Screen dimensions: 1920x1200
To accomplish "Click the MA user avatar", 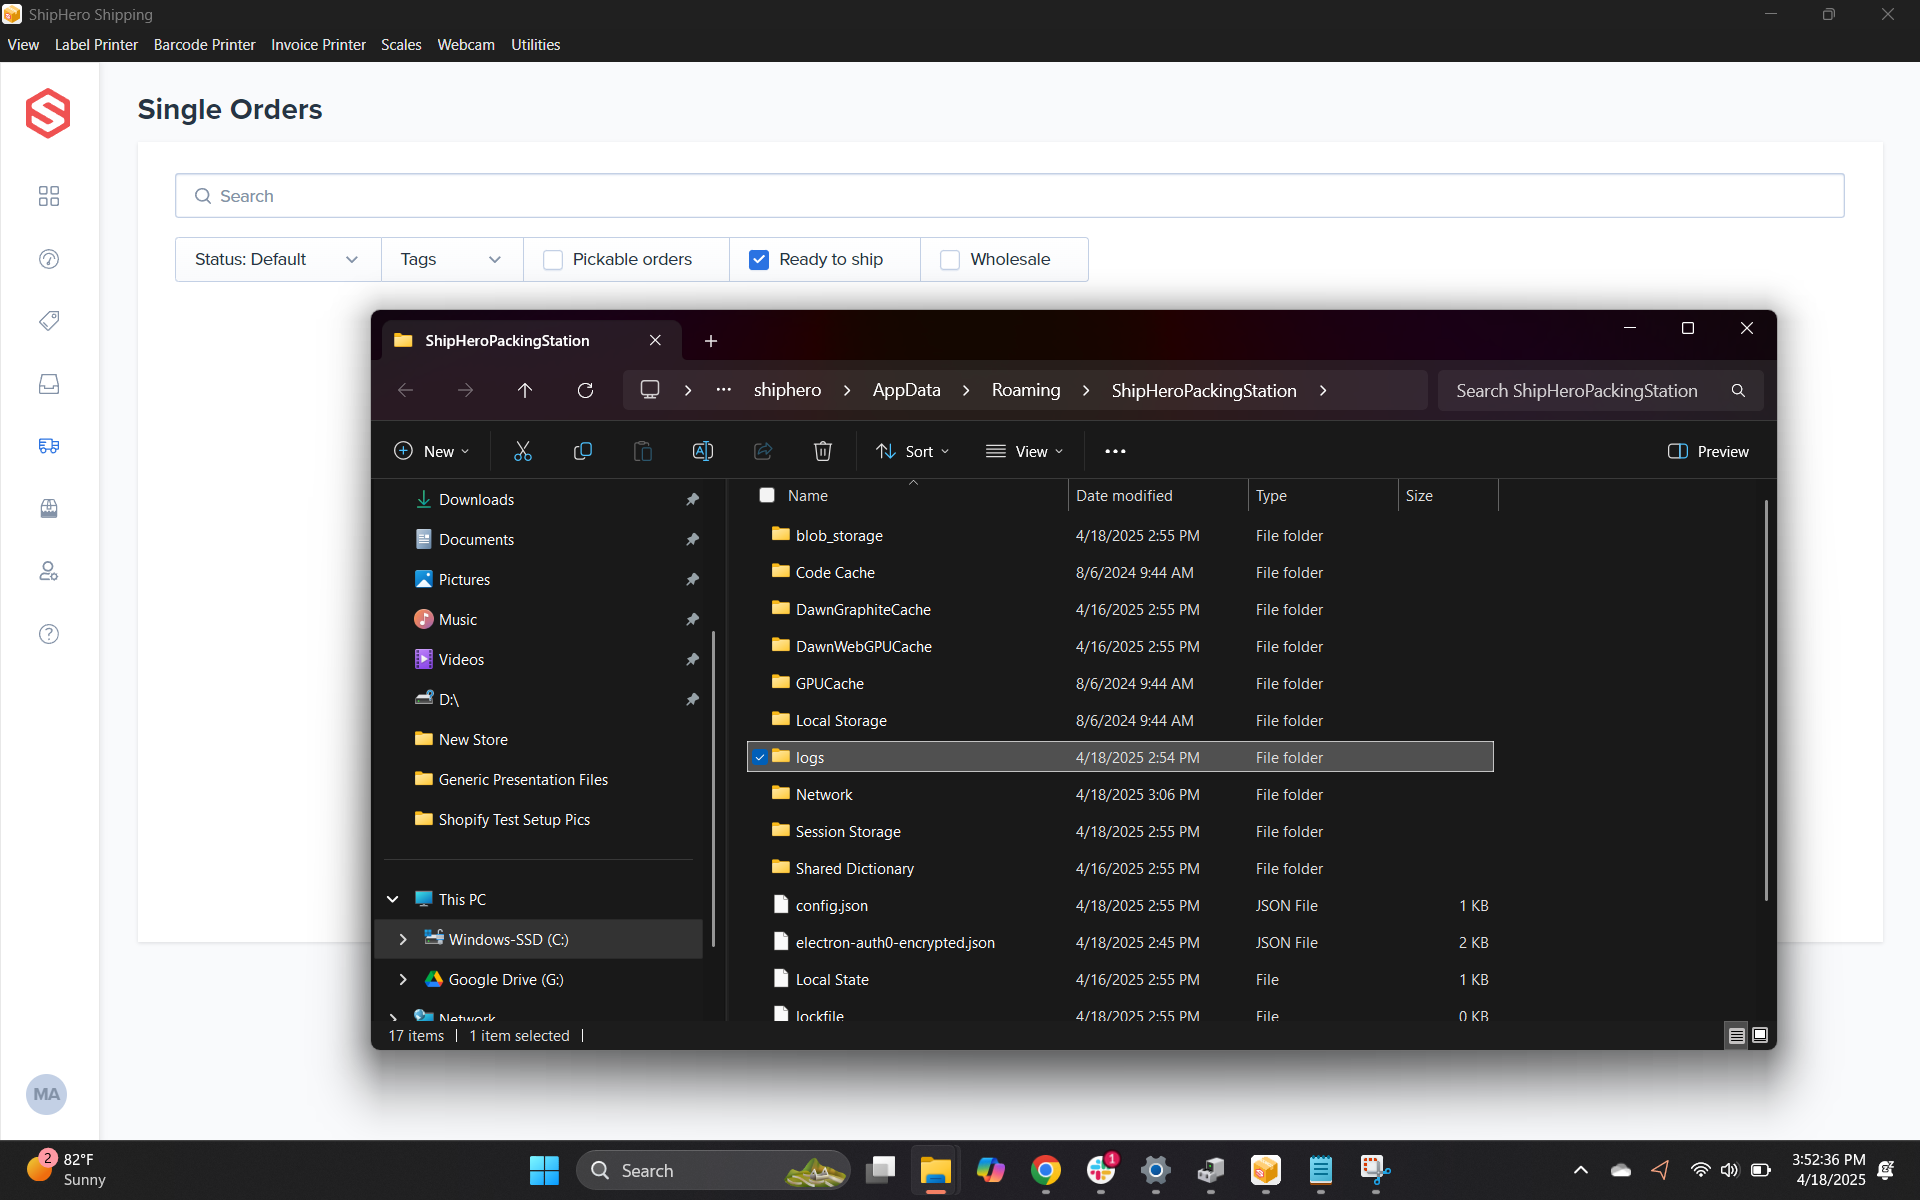I will [46, 1094].
